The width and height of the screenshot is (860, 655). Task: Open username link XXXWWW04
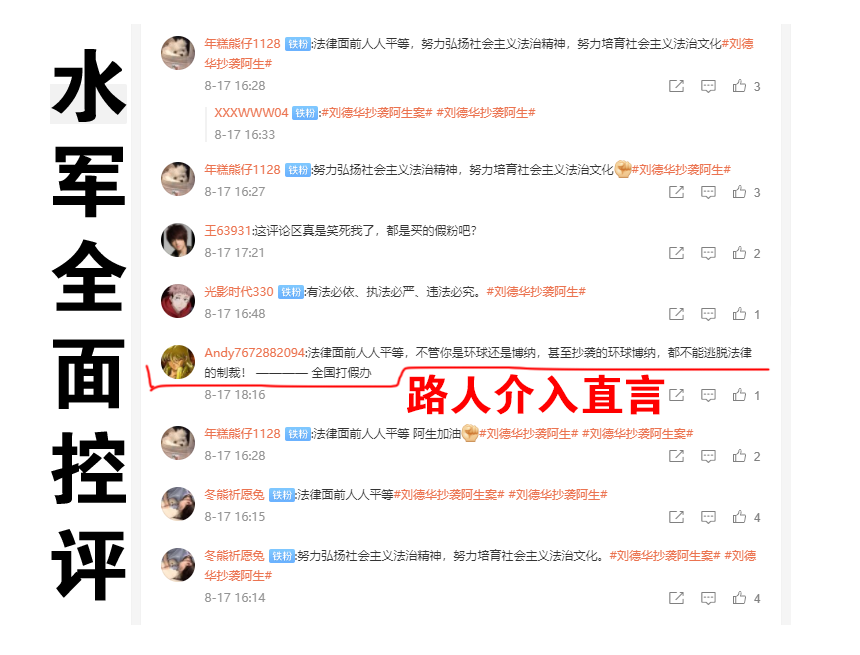(251, 112)
